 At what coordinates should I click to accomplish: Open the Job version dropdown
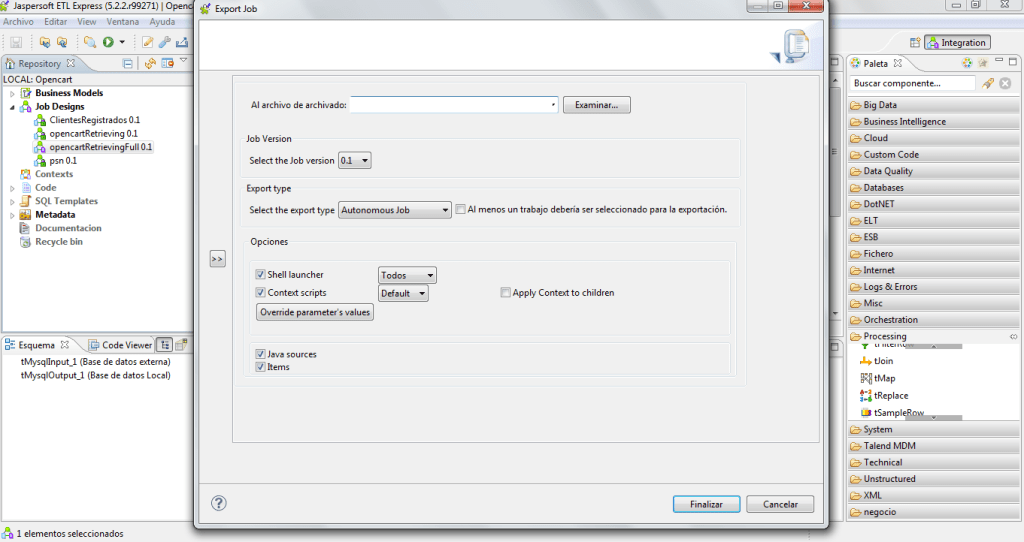point(355,160)
